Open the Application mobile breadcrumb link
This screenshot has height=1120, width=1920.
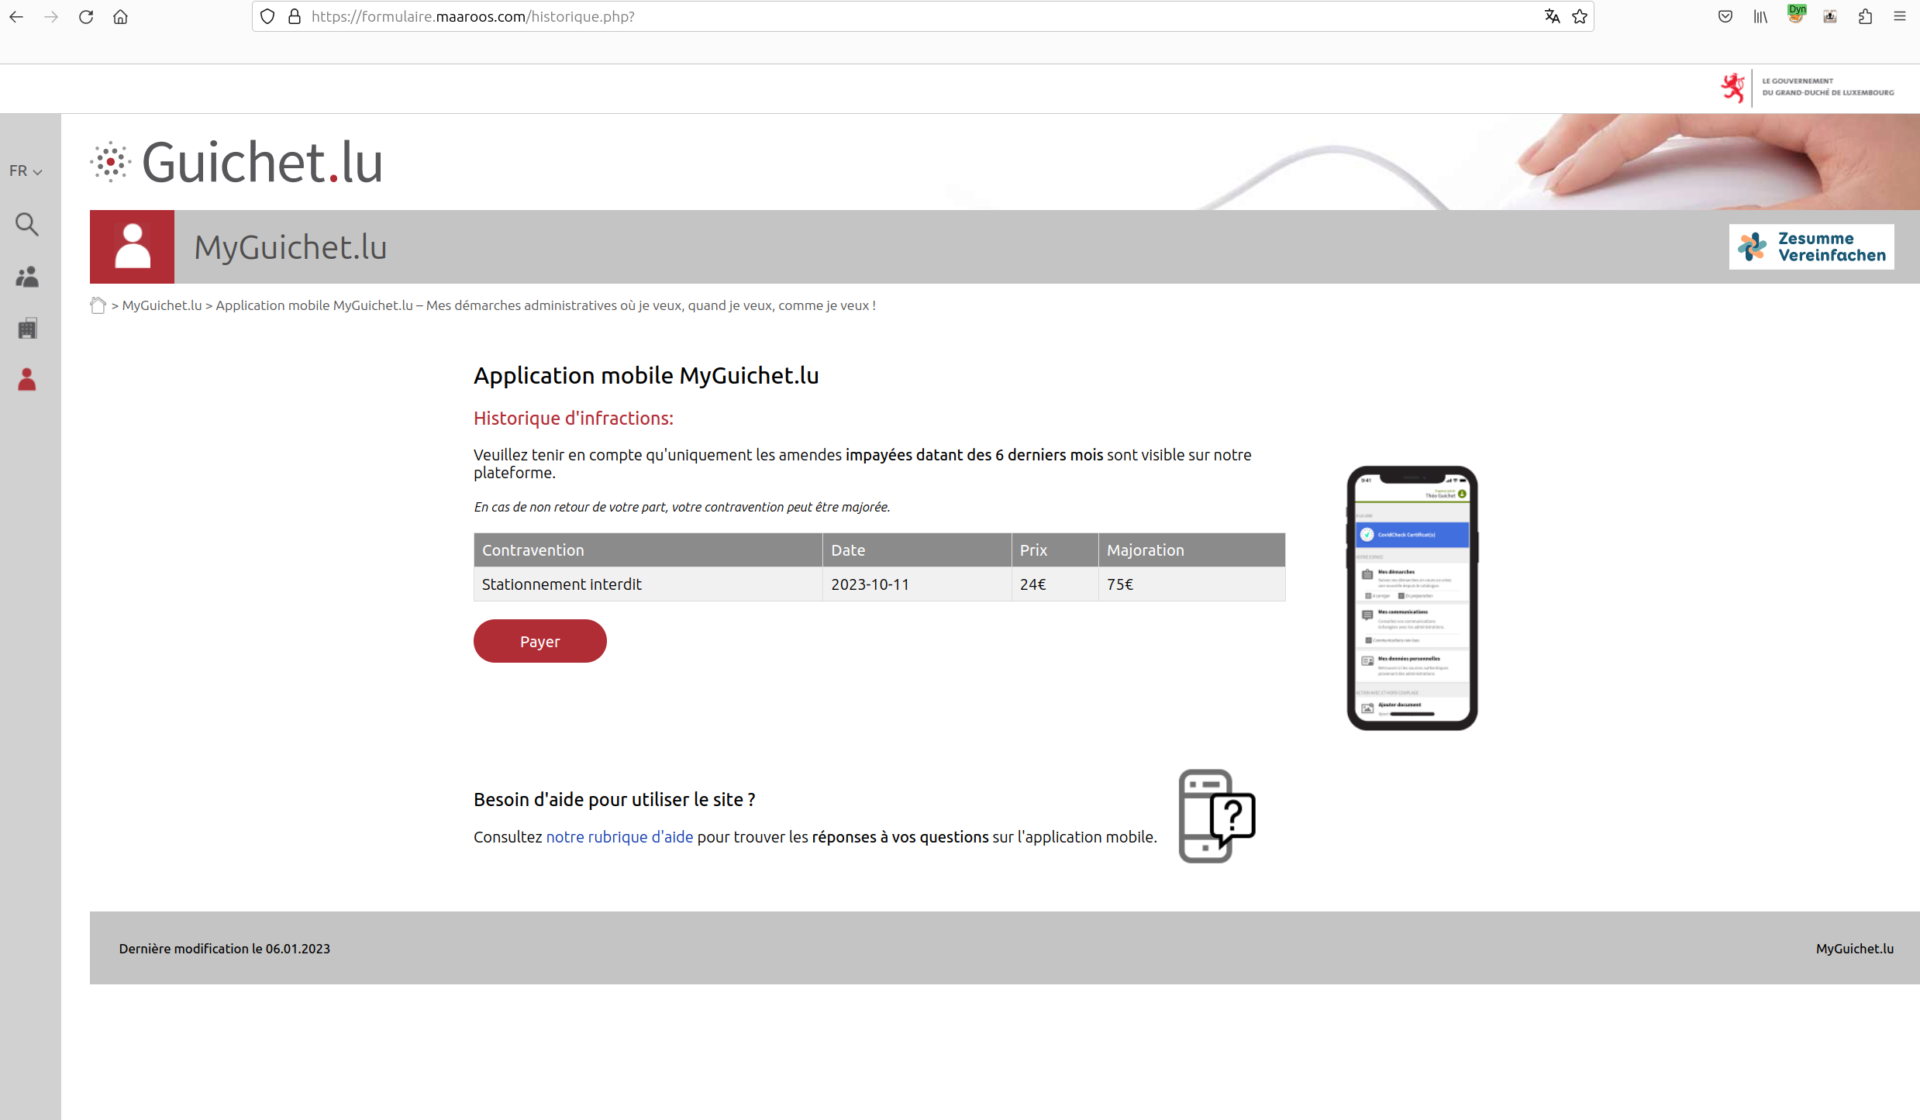(546, 306)
